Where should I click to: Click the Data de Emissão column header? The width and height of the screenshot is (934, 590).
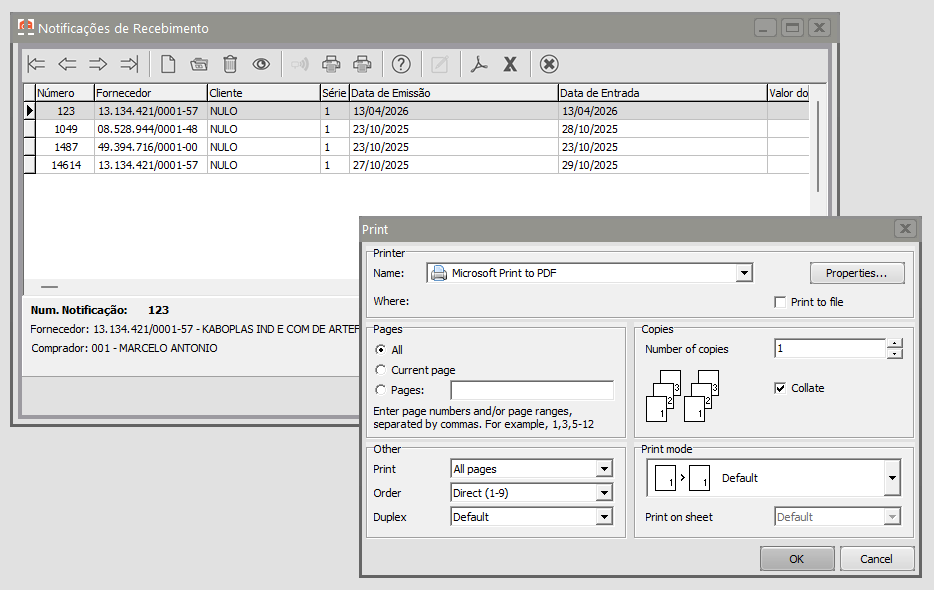pyautogui.click(x=452, y=93)
